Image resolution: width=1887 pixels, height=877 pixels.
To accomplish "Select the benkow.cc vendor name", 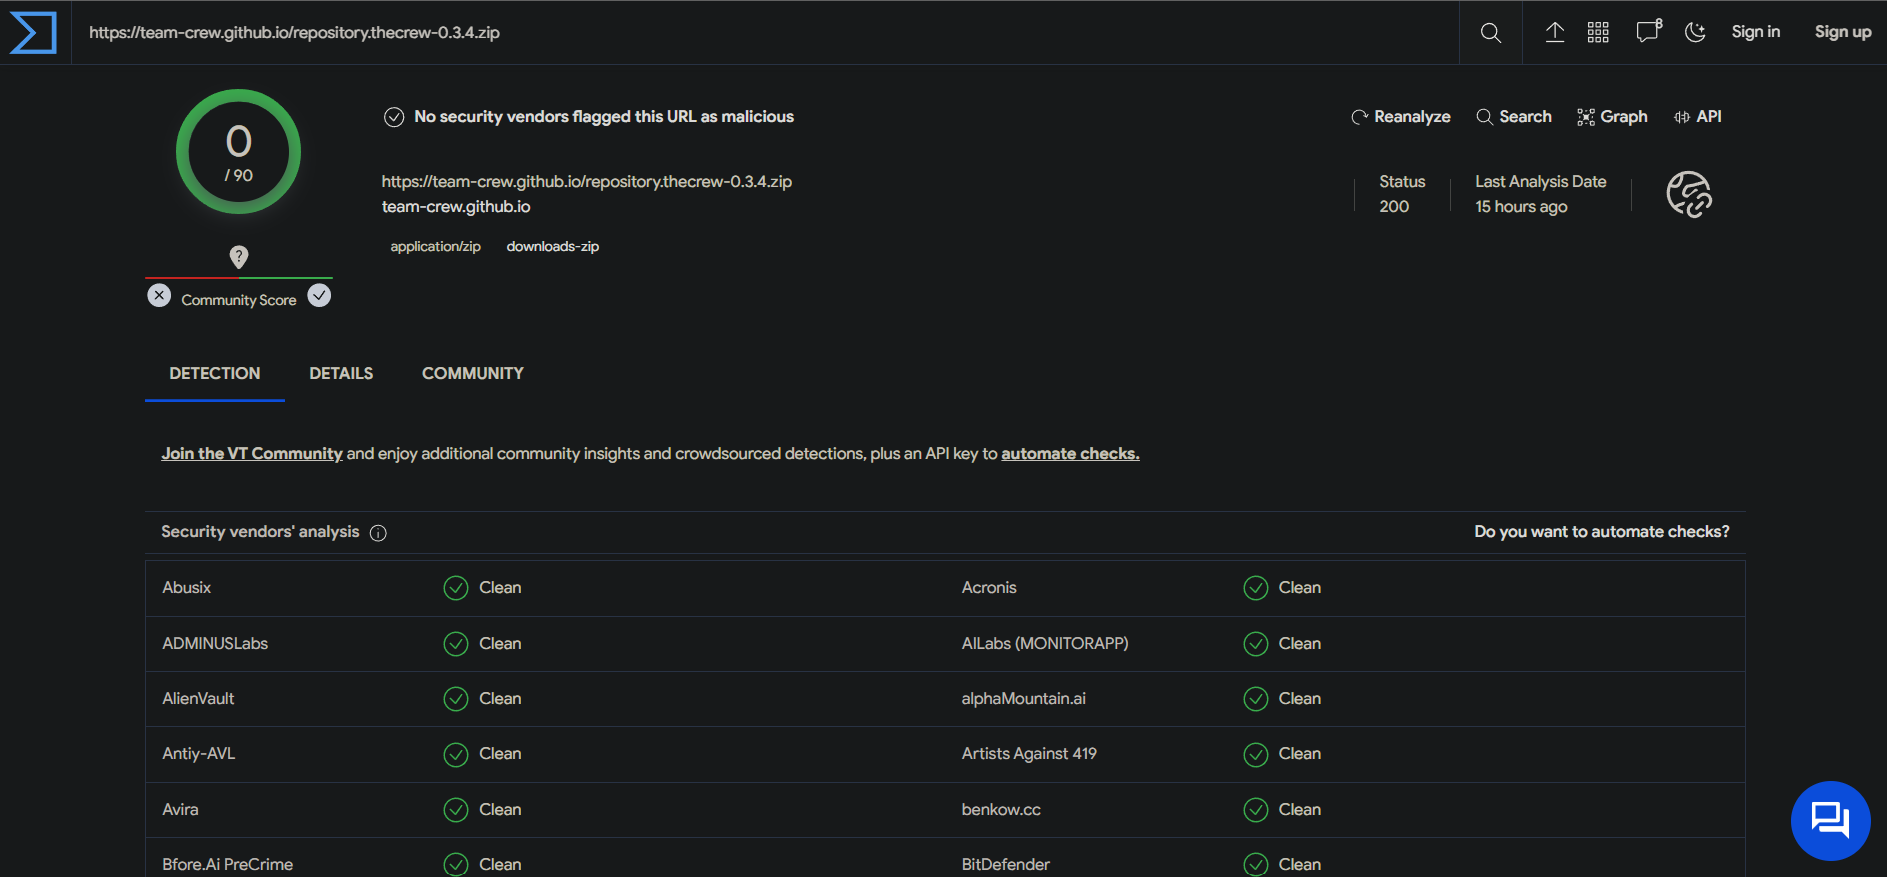I will [x=1001, y=810].
